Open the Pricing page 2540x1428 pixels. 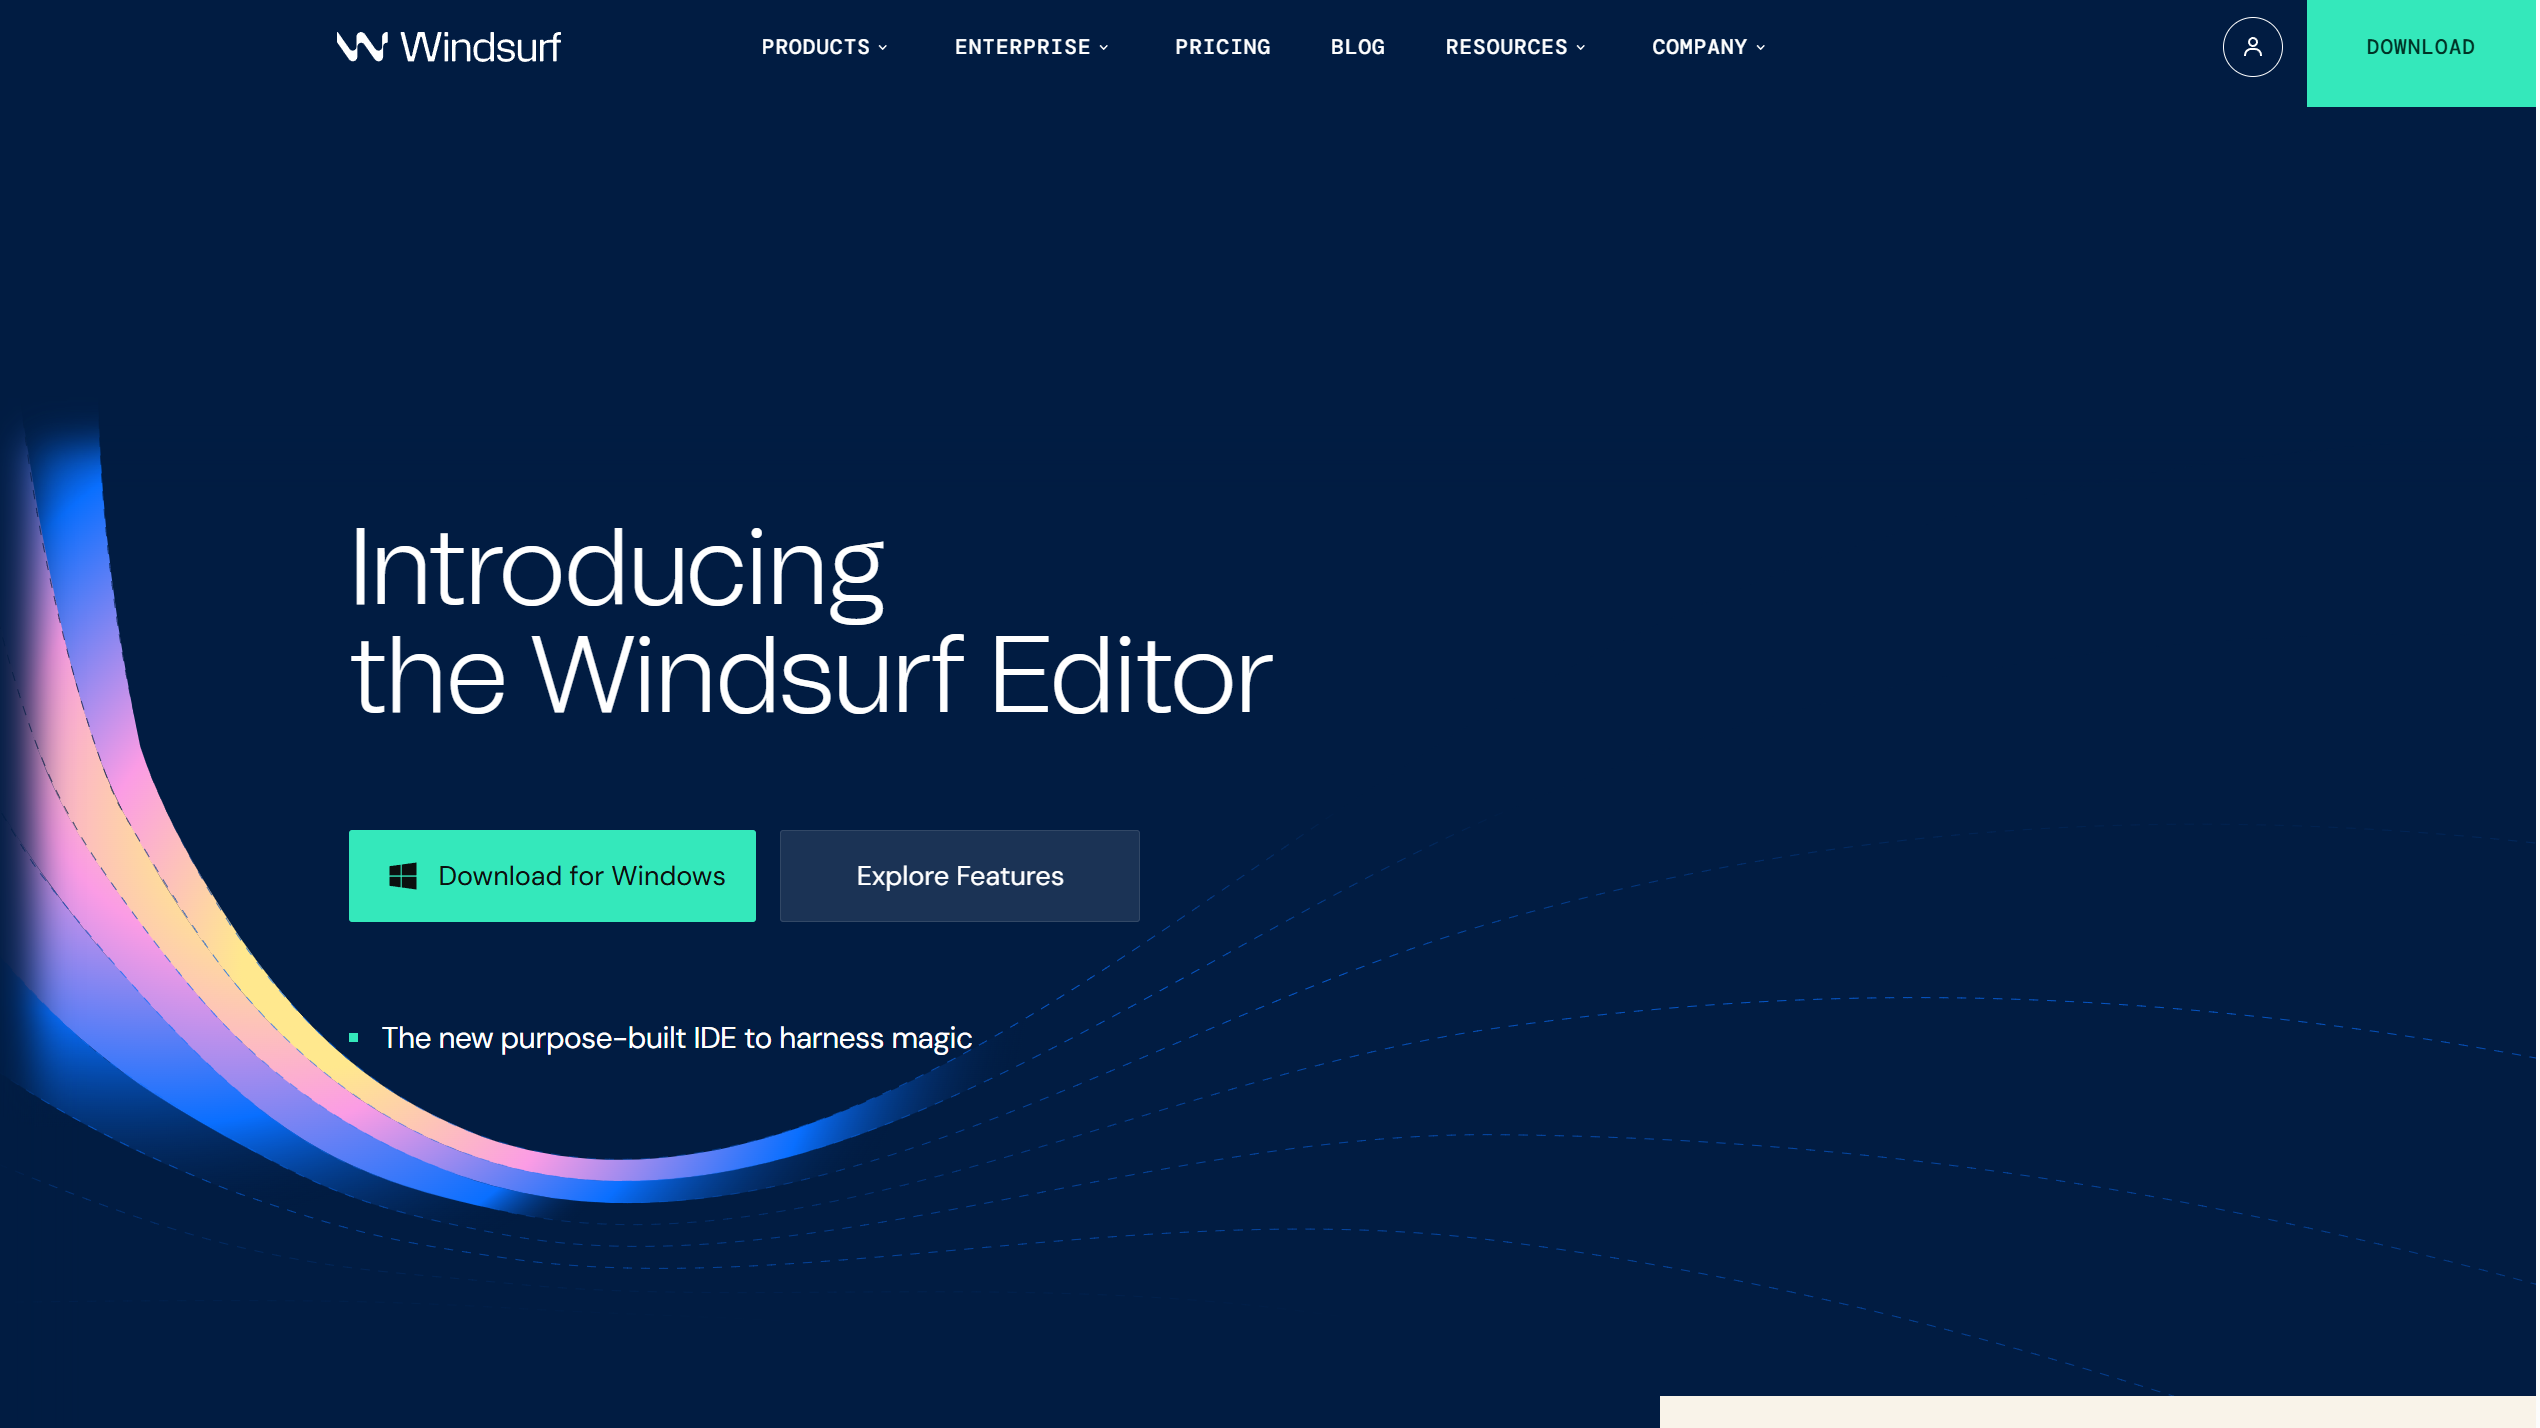click(x=1224, y=47)
